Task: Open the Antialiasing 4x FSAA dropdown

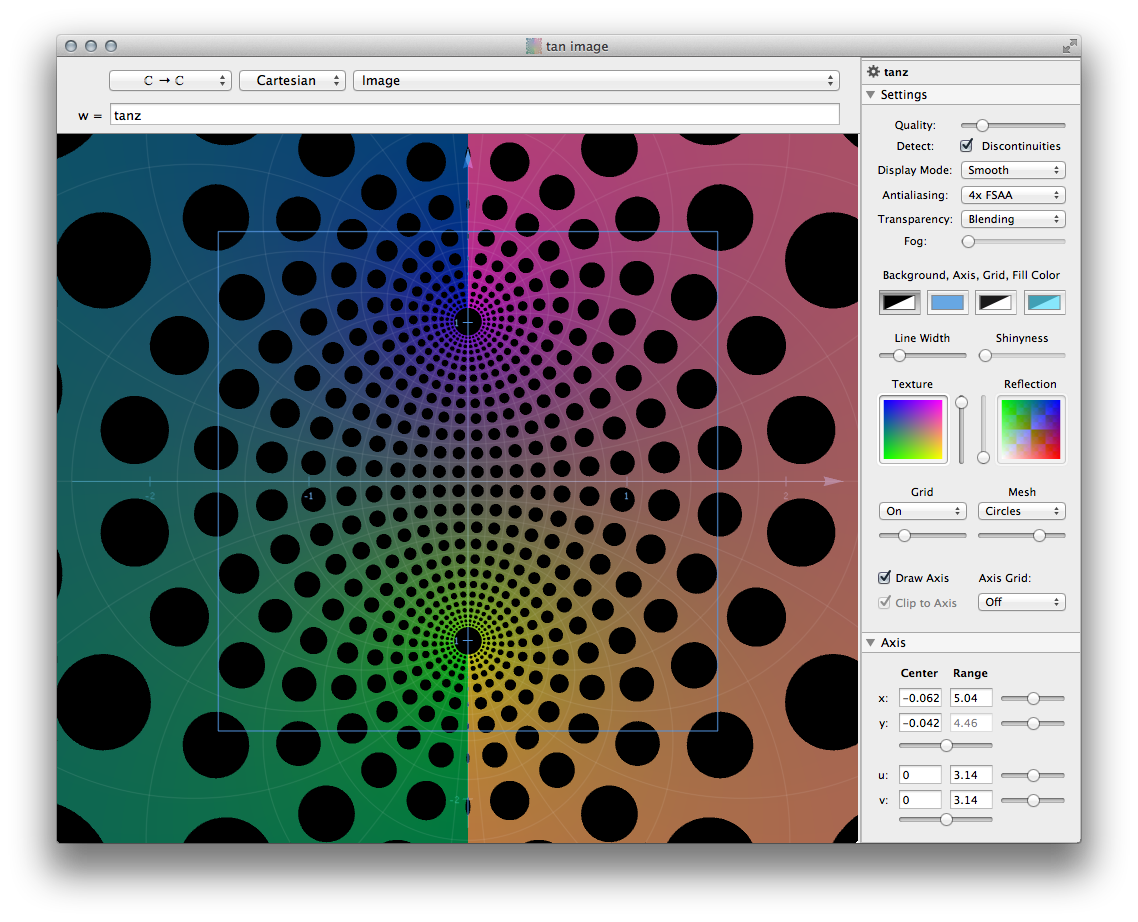Action: point(1013,195)
